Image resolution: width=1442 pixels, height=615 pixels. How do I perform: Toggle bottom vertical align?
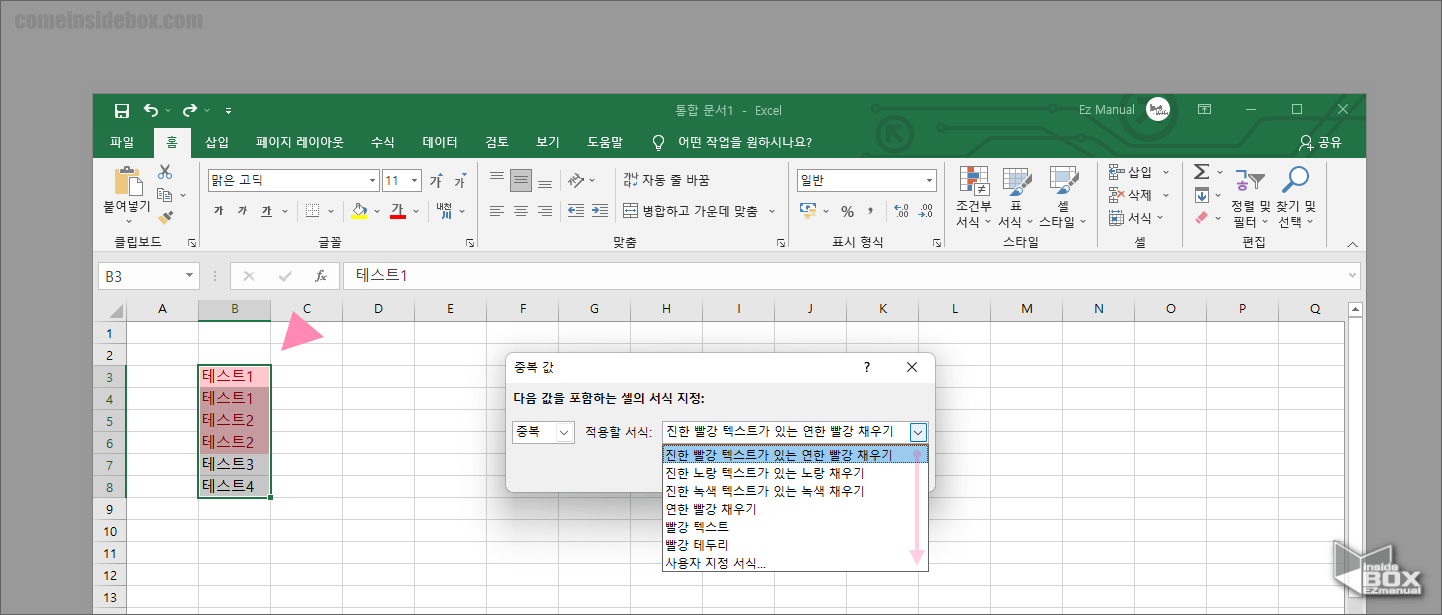pos(544,181)
